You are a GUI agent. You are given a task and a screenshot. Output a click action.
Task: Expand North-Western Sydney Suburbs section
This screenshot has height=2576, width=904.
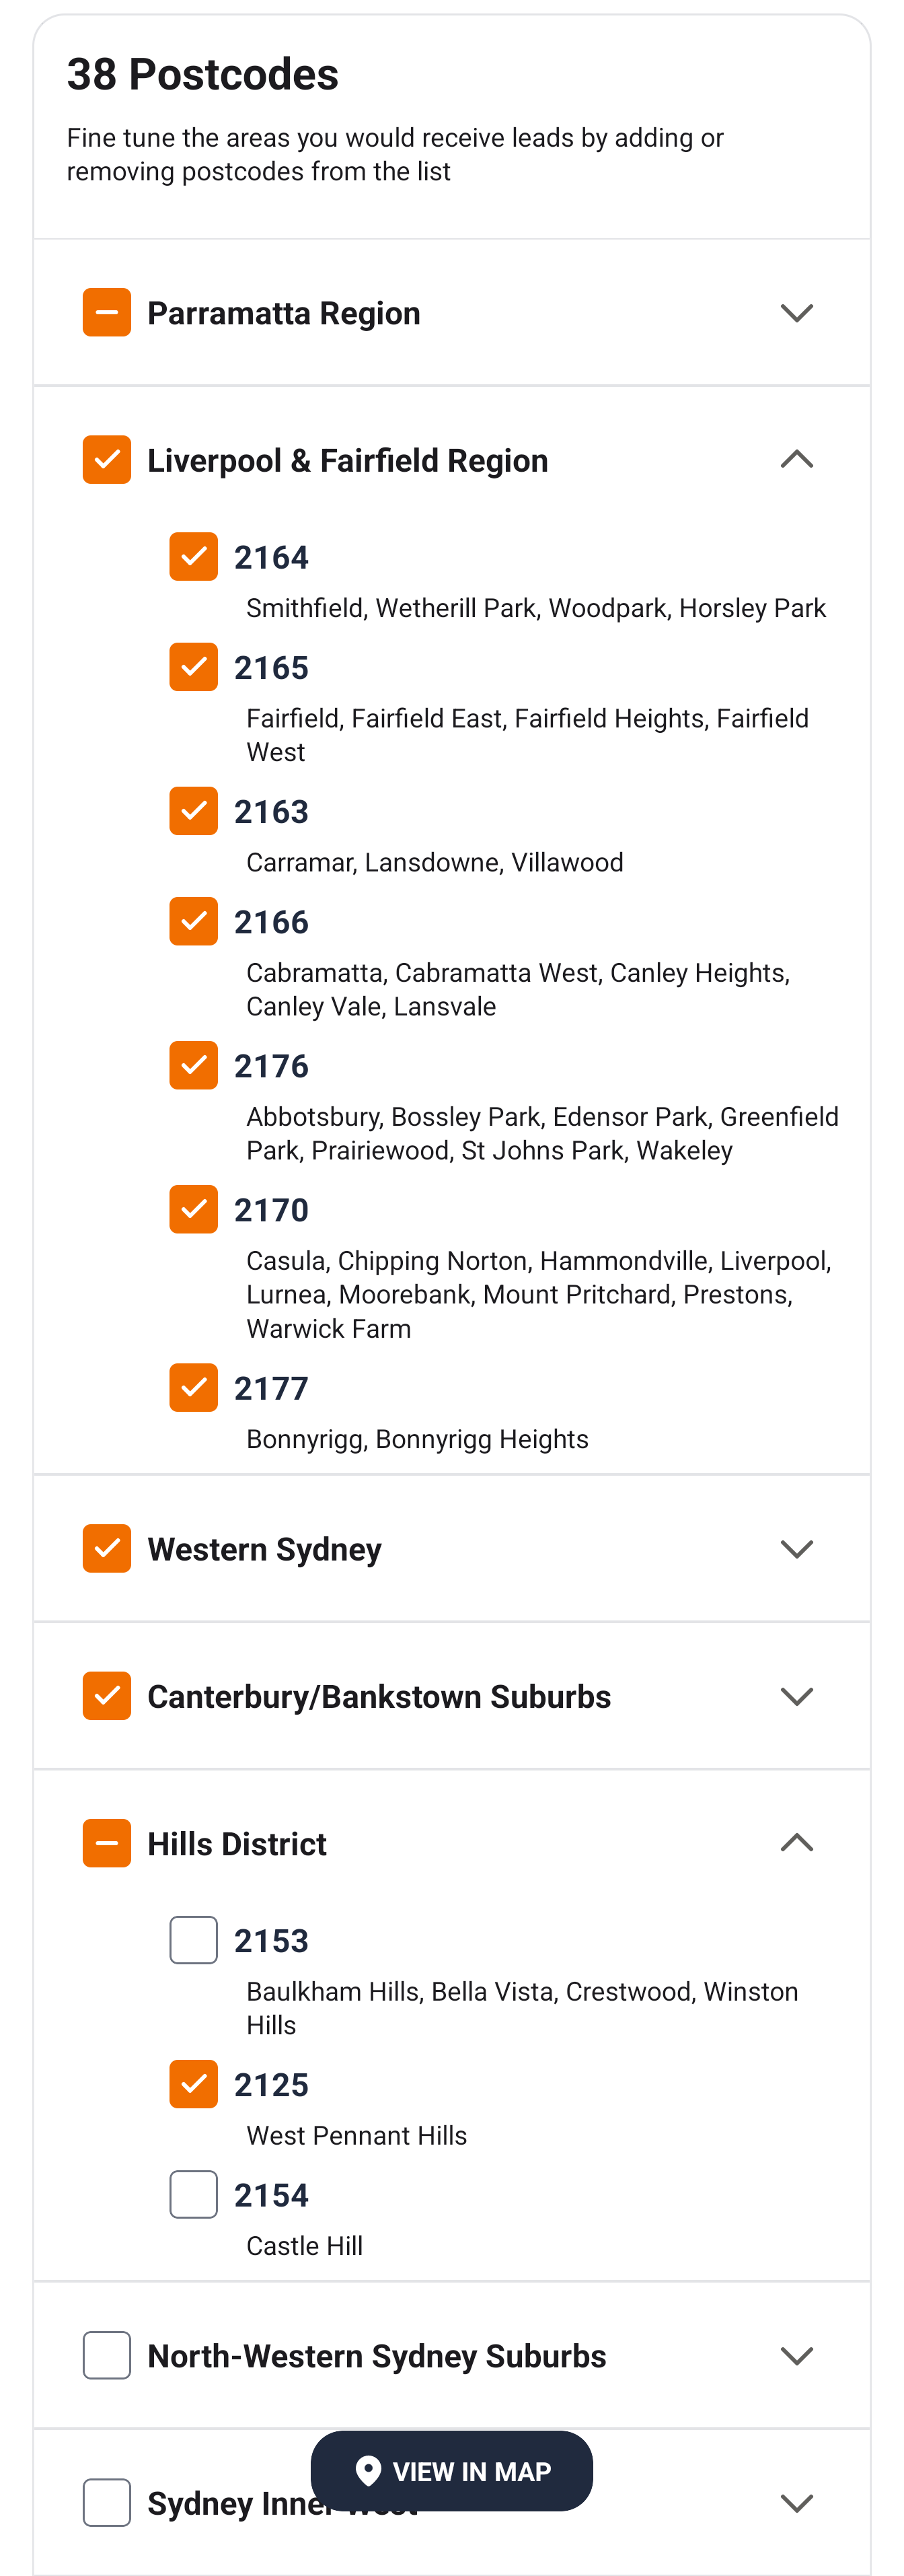pos(796,2355)
